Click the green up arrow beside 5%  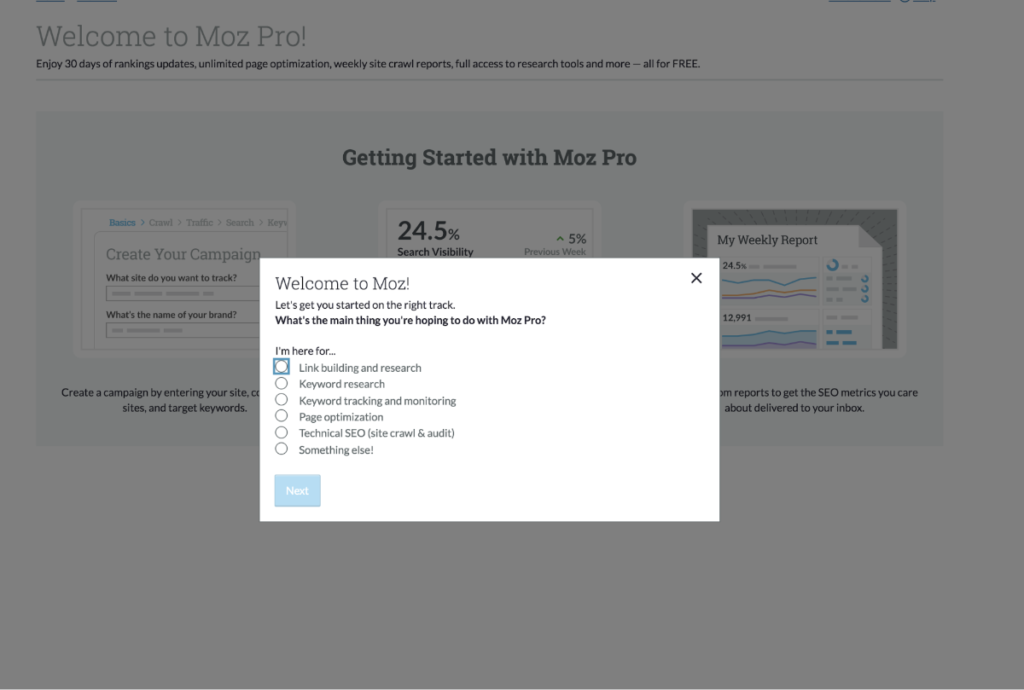point(560,239)
